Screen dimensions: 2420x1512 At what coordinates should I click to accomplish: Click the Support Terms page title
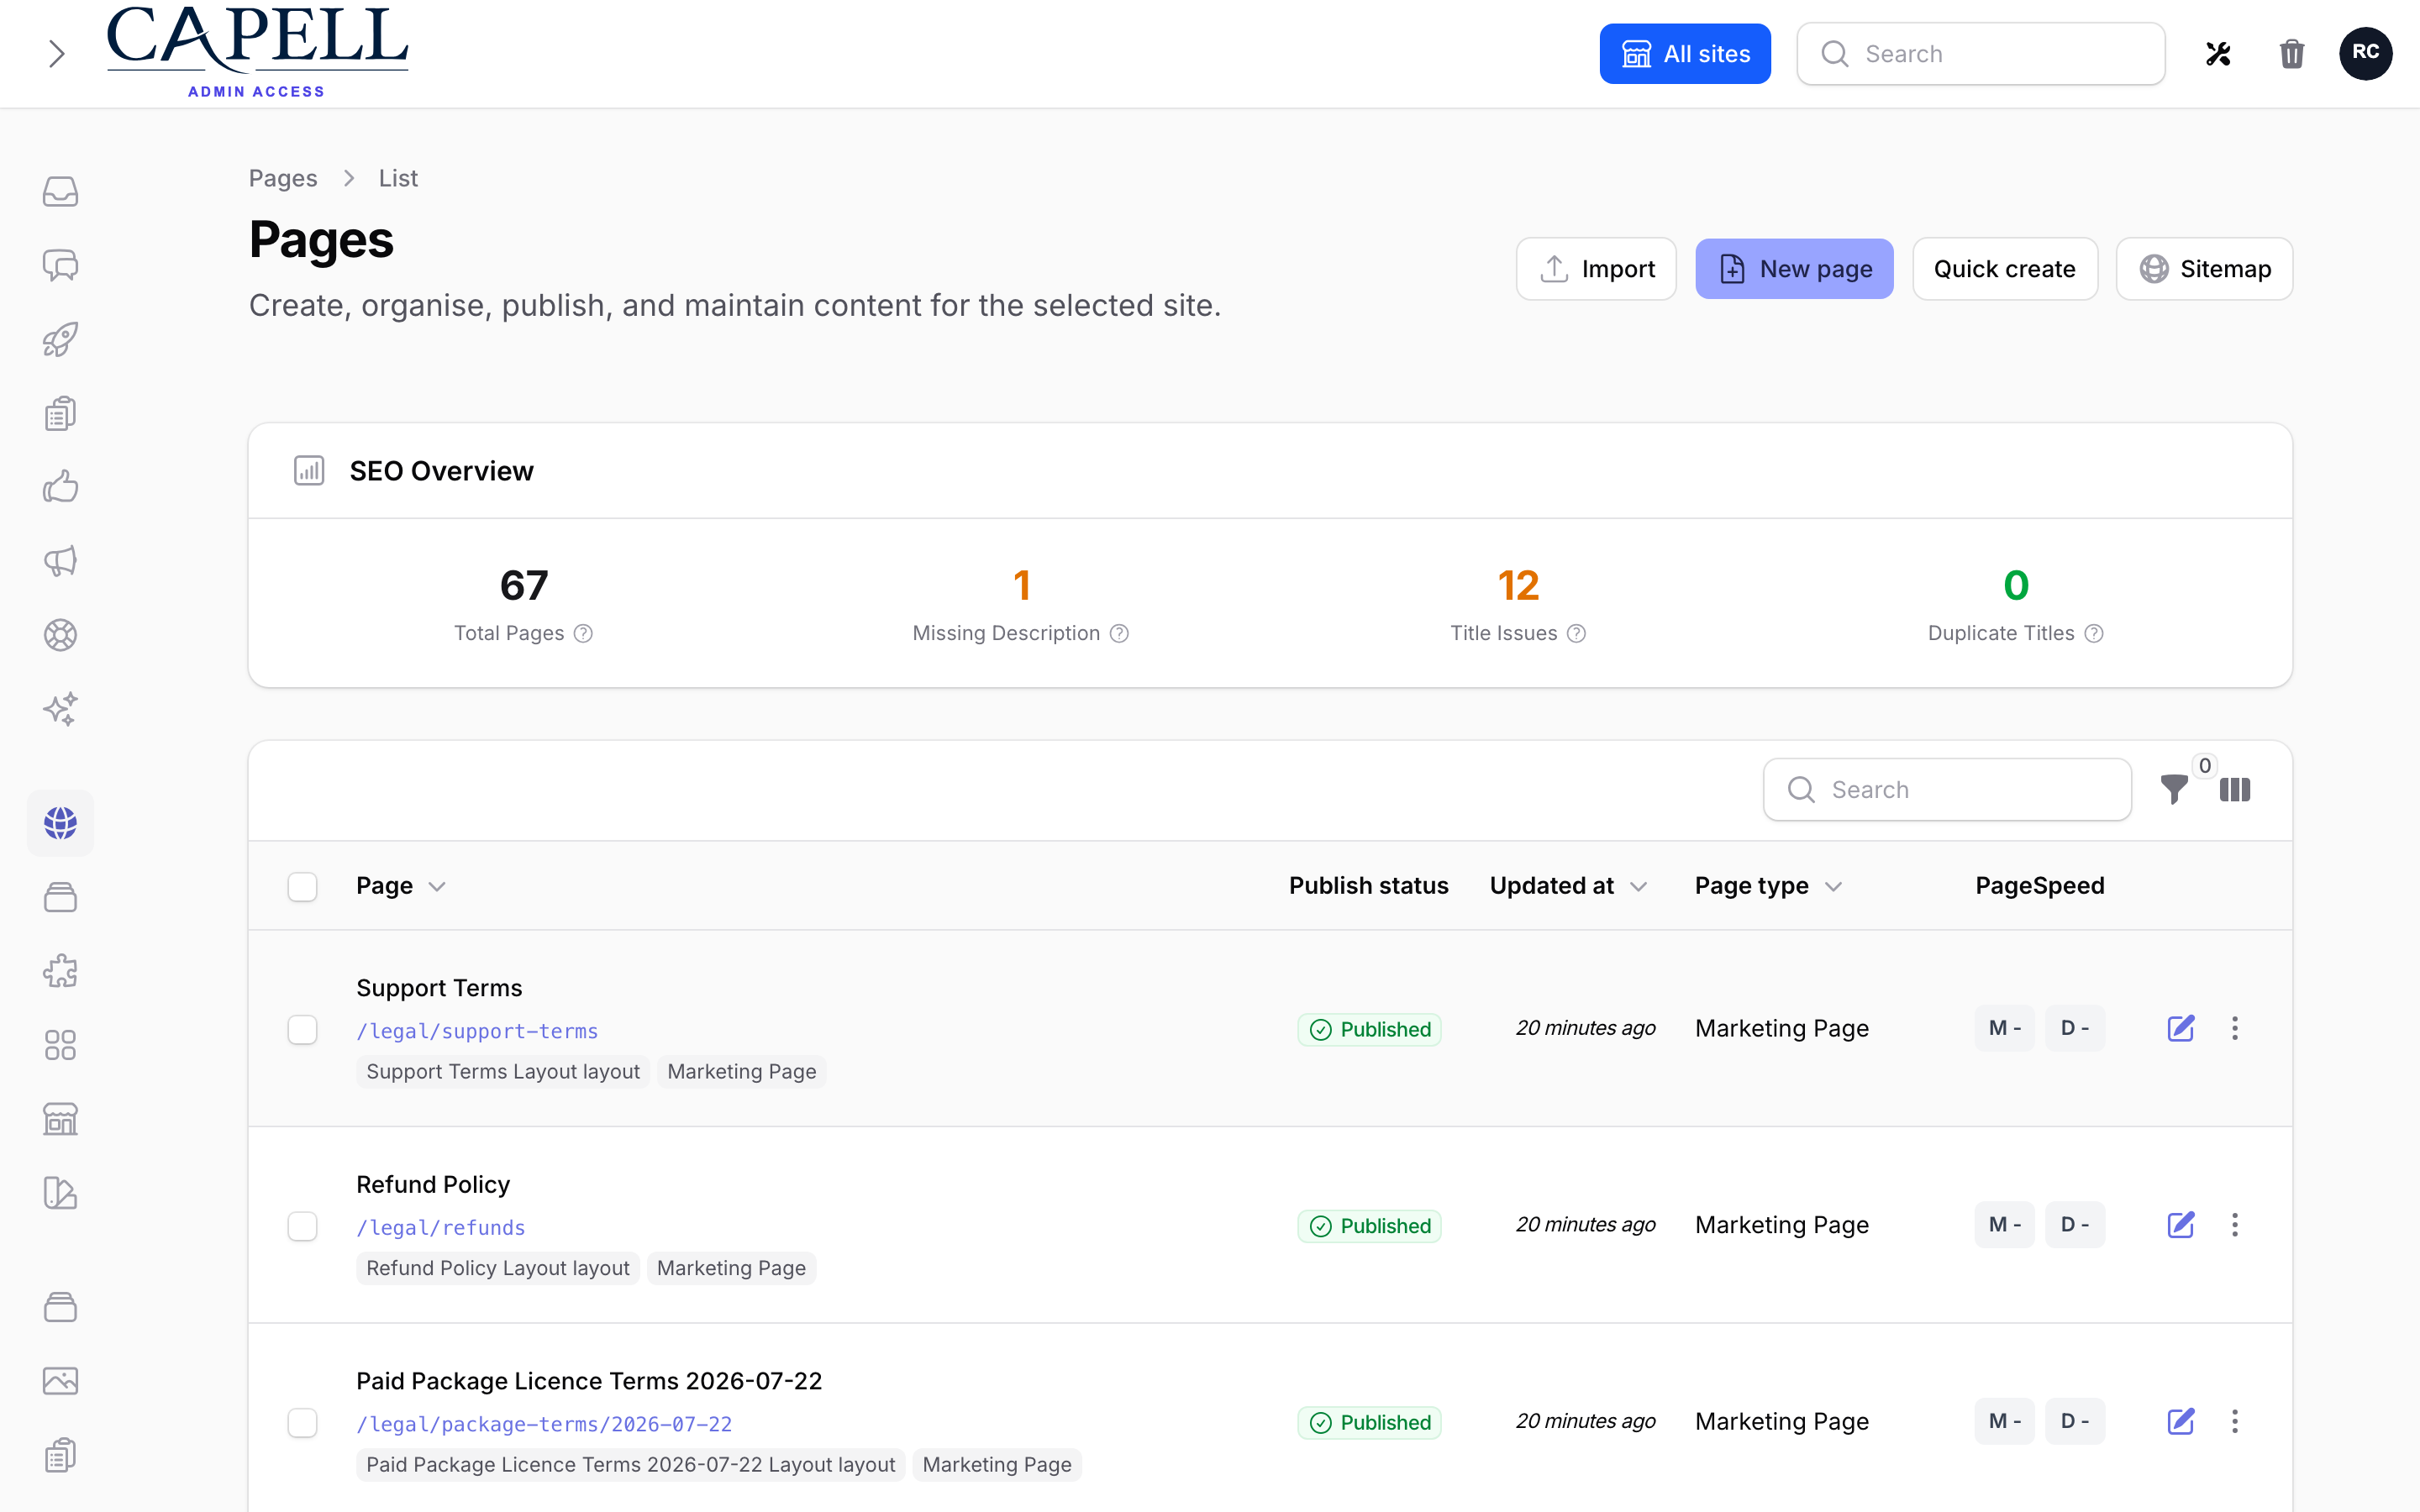click(x=439, y=988)
